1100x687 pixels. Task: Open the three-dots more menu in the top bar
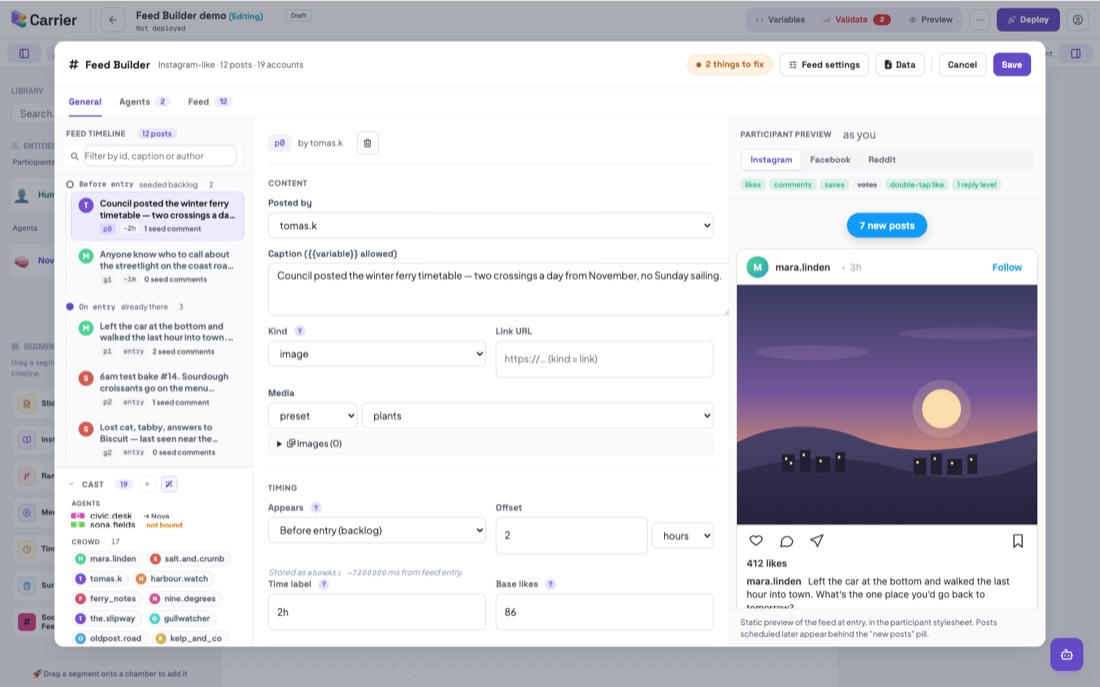pyautogui.click(x=979, y=20)
